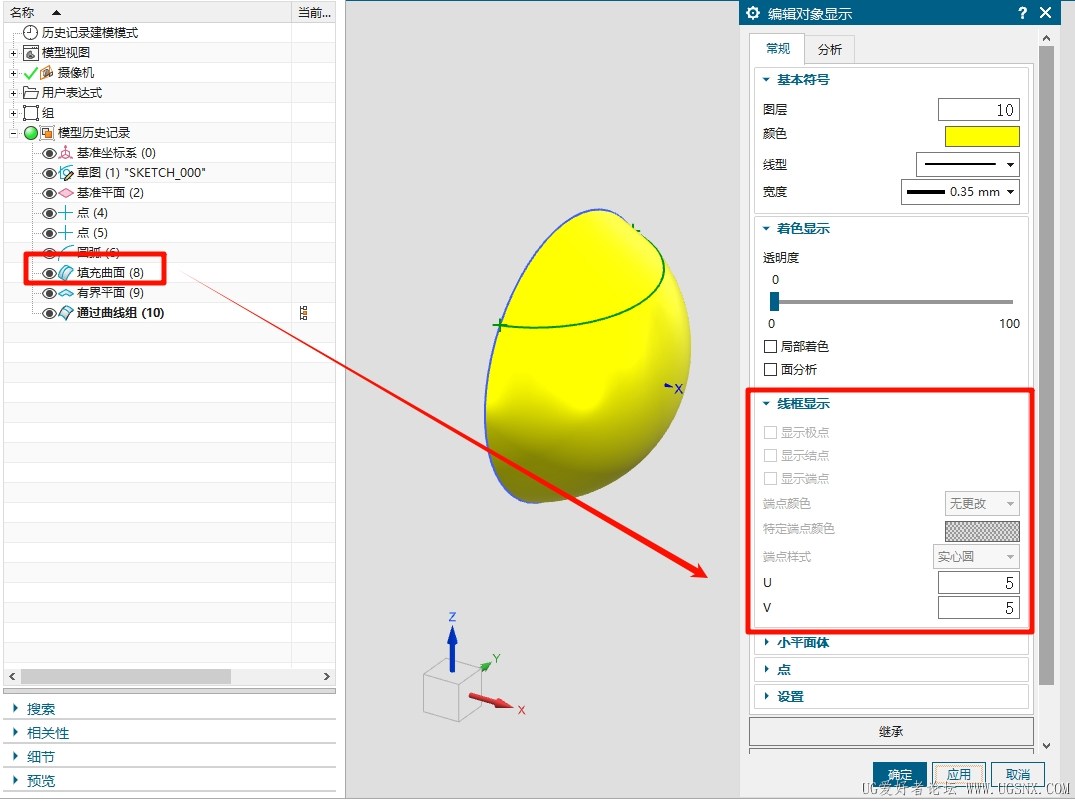Image resolution: width=1075 pixels, height=801 pixels.
Task: Switch to the 分析 tab
Action: click(x=829, y=49)
